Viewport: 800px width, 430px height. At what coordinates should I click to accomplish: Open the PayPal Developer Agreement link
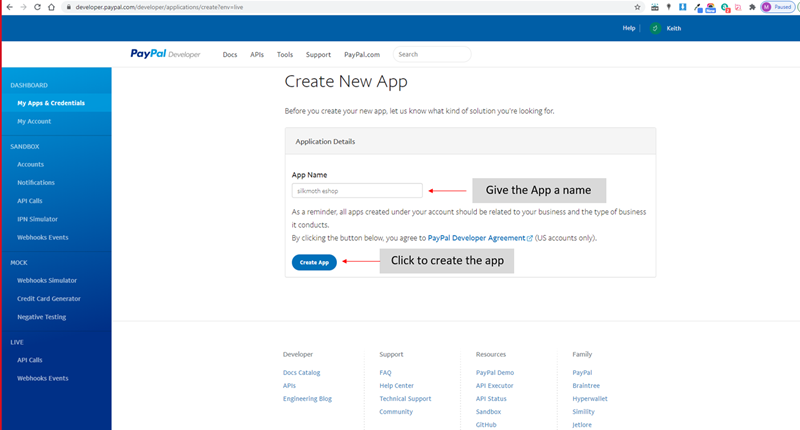click(x=476, y=238)
